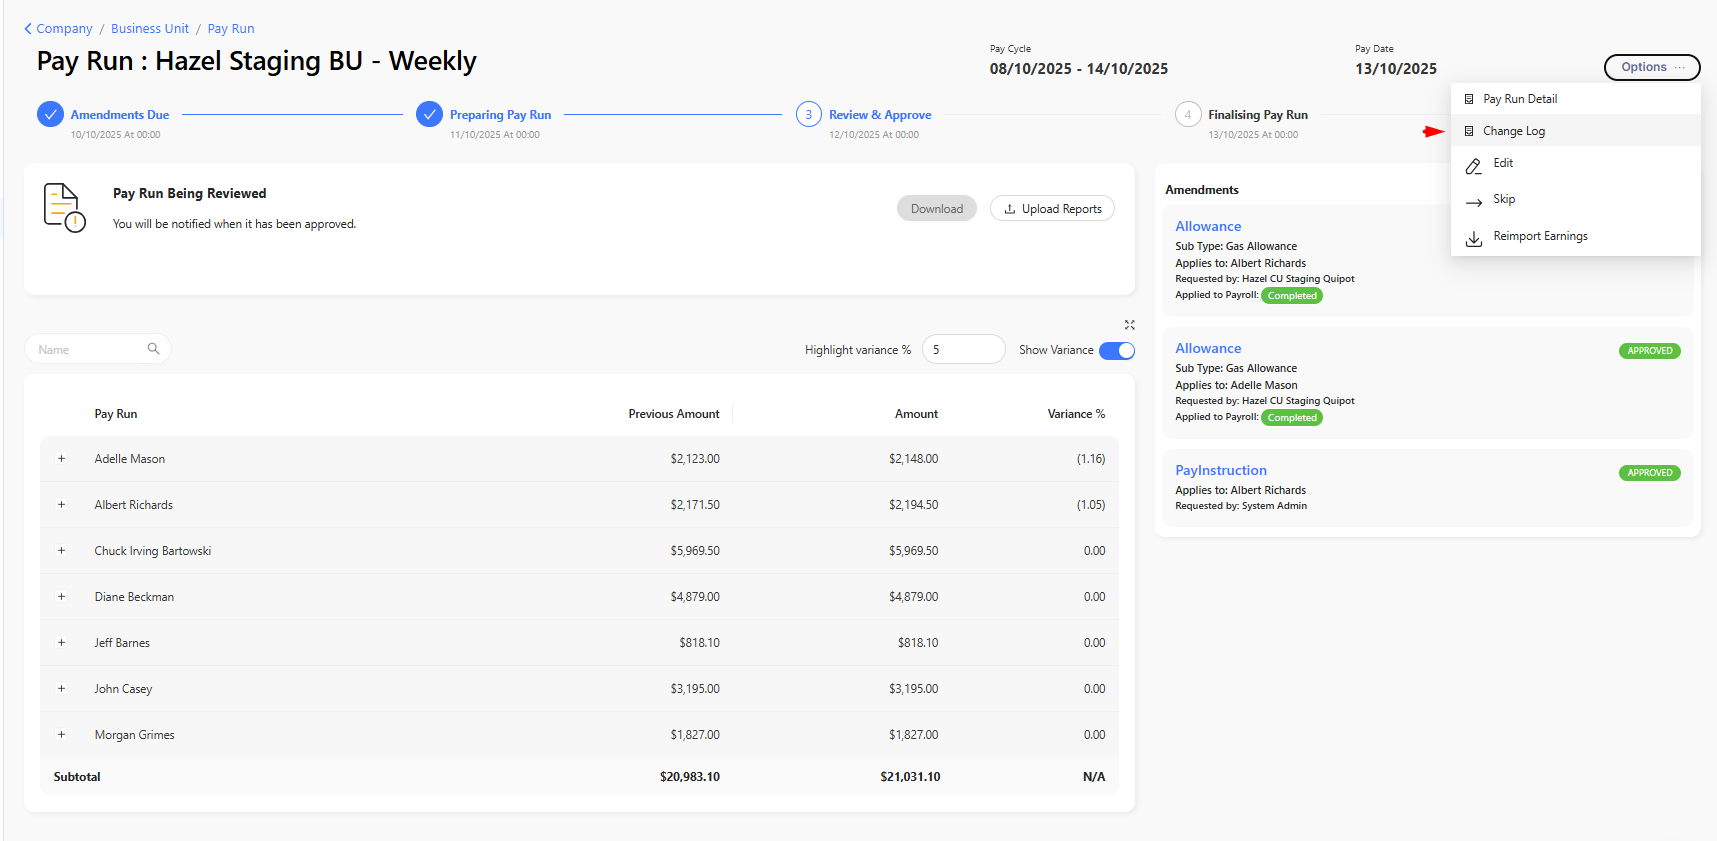Click the upload icon on Upload Reports

click(x=1010, y=209)
